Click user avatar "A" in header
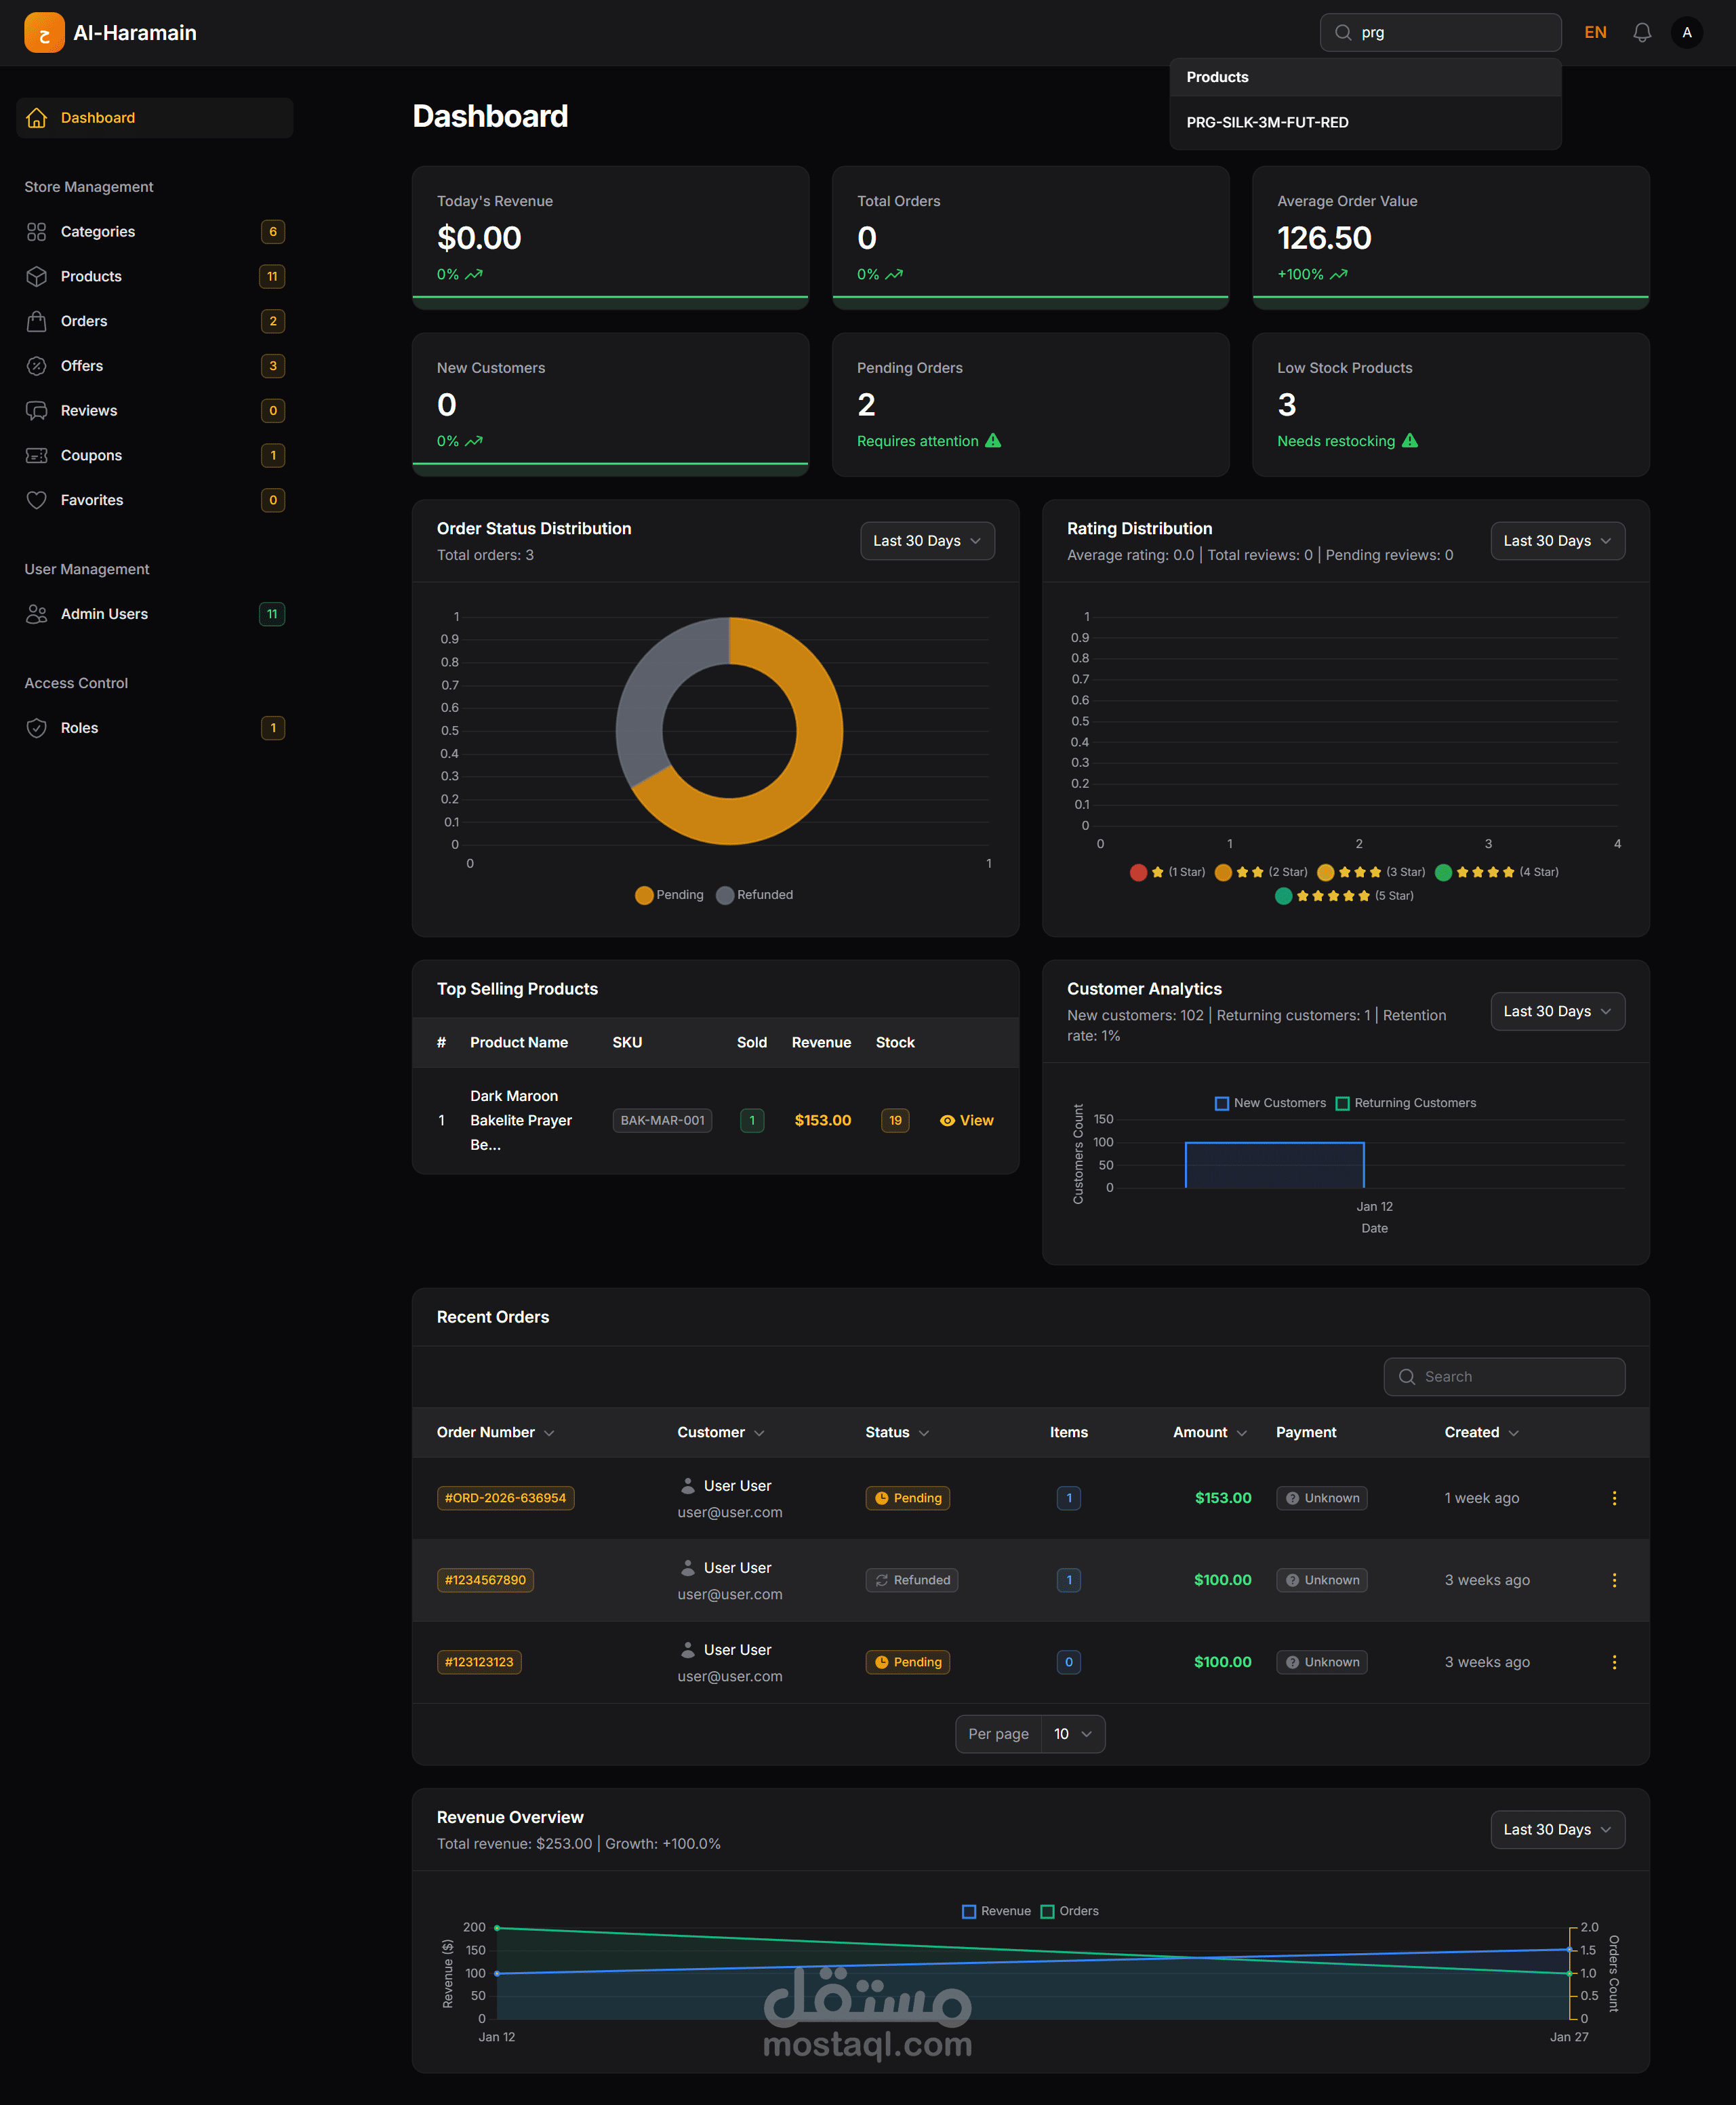This screenshot has height=2105, width=1736. coord(1686,33)
